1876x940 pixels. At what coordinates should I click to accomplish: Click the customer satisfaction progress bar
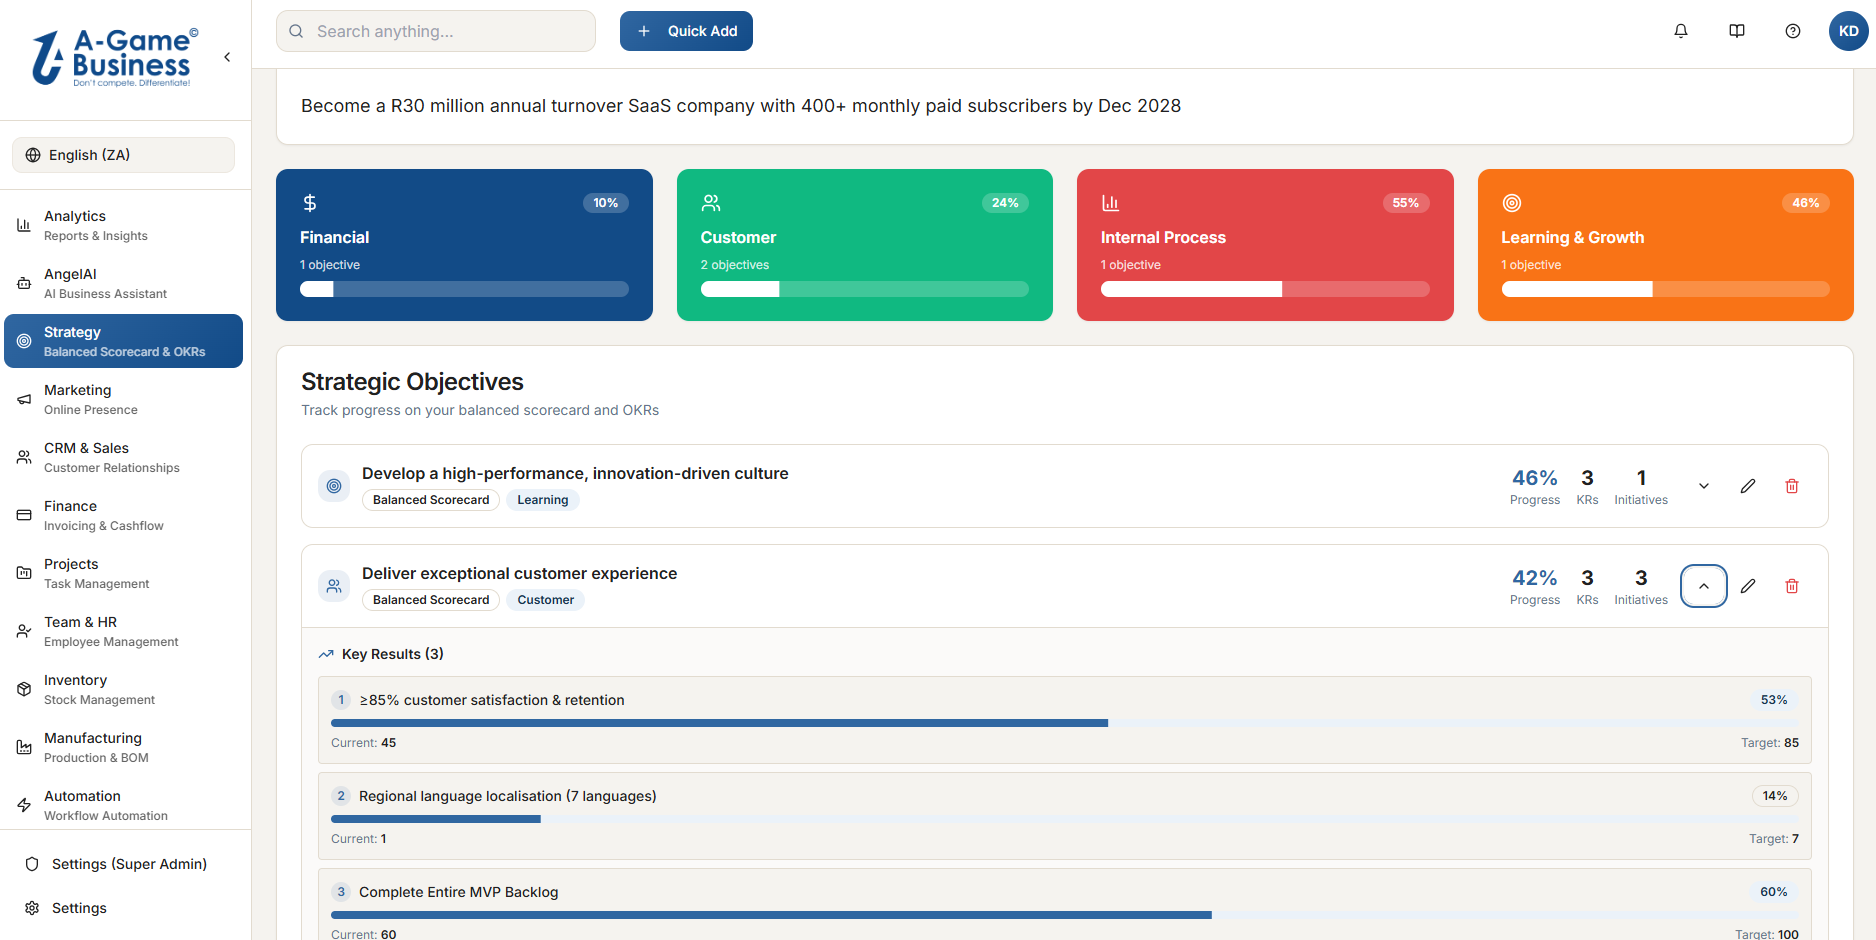[x=1064, y=723]
